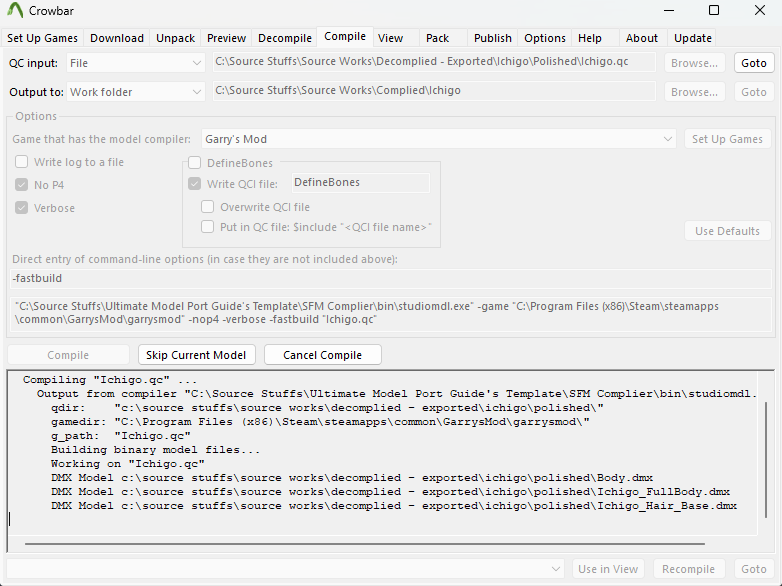Click Cancel Compile
This screenshot has width=782, height=586.
(323, 355)
